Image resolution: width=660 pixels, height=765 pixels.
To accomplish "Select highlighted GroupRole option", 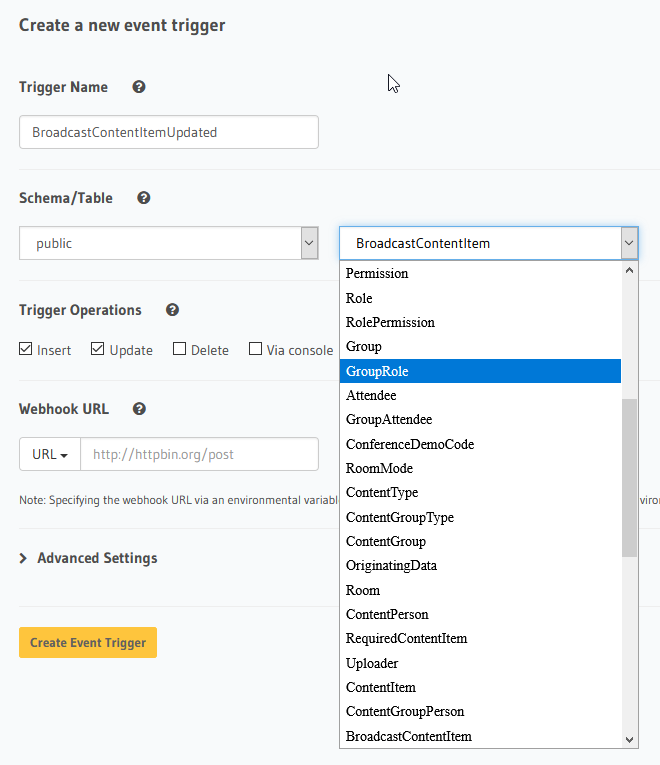I will 480,371.
